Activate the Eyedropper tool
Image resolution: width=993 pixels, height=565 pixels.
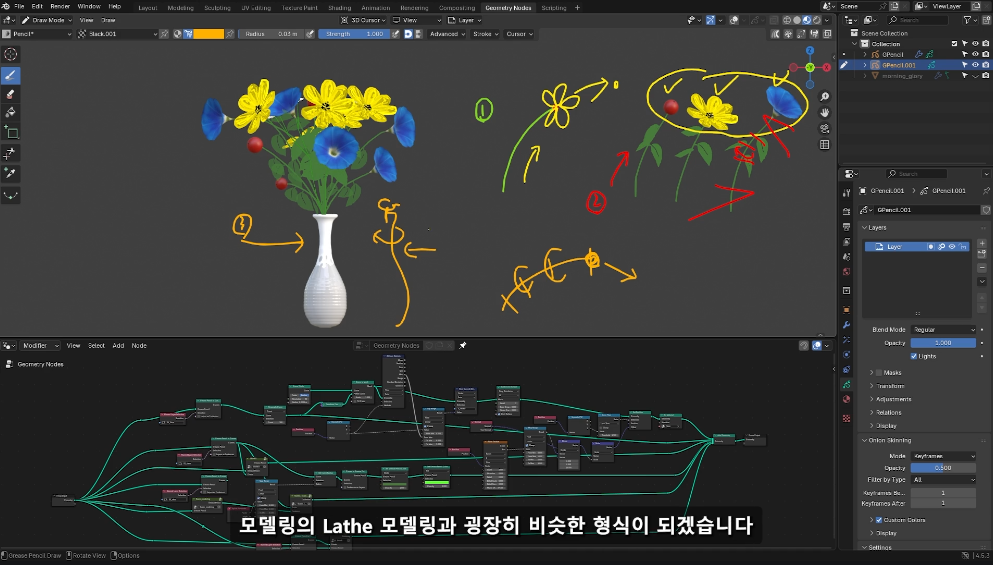click(x=11, y=173)
